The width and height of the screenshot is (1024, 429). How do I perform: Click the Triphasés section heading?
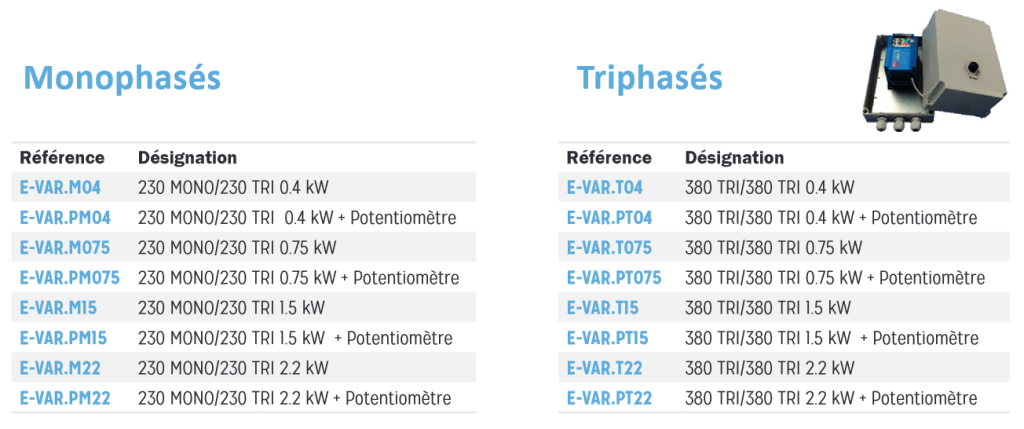coord(650,78)
